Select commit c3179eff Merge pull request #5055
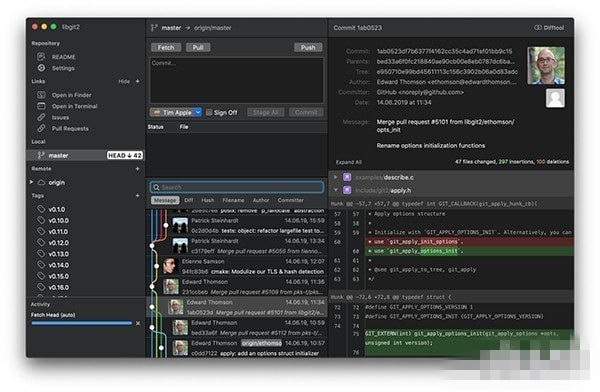600x392 pixels. [x=236, y=246]
